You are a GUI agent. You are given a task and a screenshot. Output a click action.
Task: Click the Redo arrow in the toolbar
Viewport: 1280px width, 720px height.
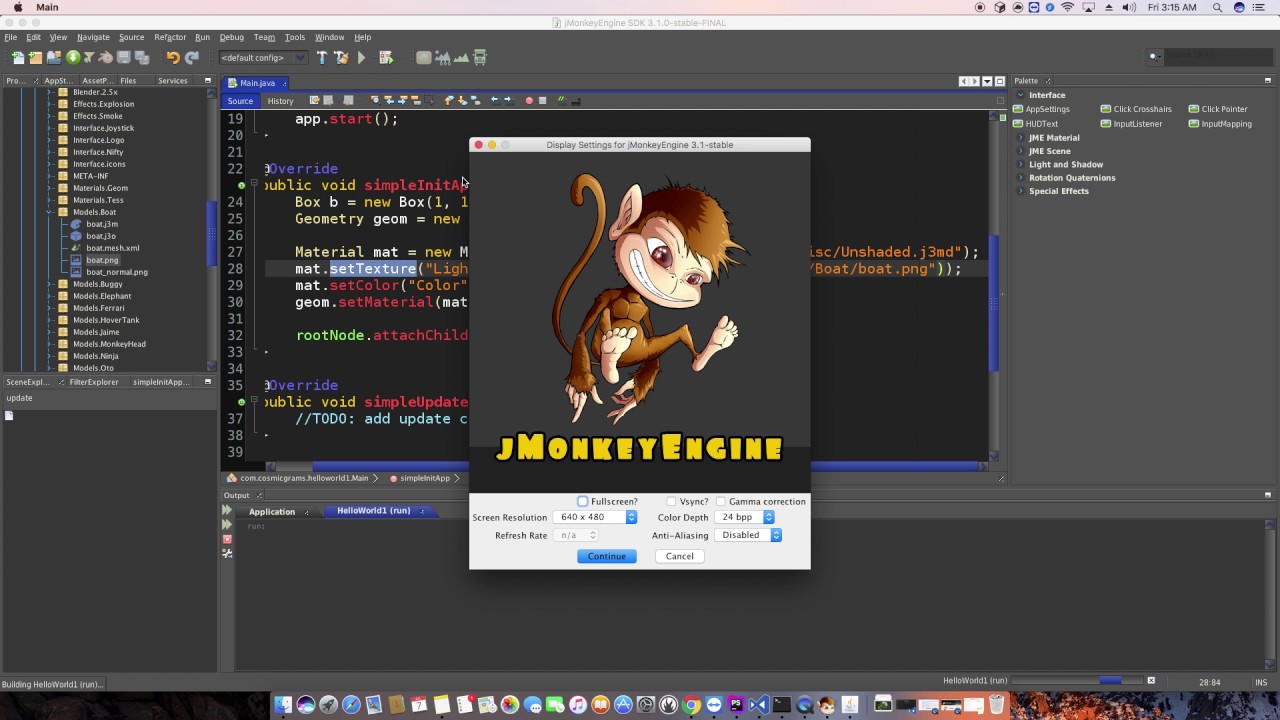(192, 58)
